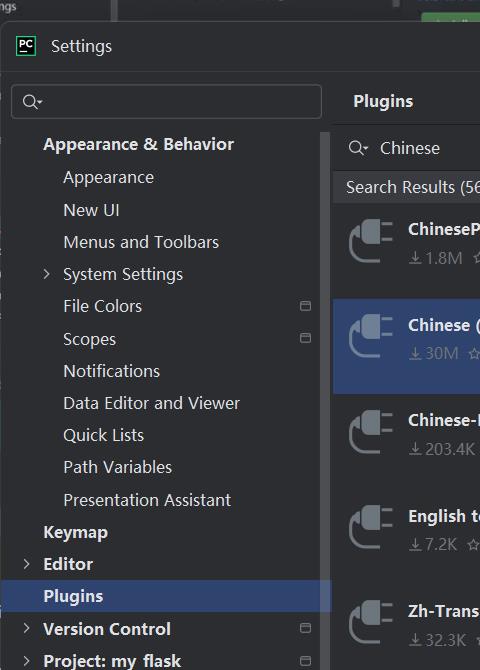Select the New UI settings entry
The image size is (480, 670).
pos(91,210)
